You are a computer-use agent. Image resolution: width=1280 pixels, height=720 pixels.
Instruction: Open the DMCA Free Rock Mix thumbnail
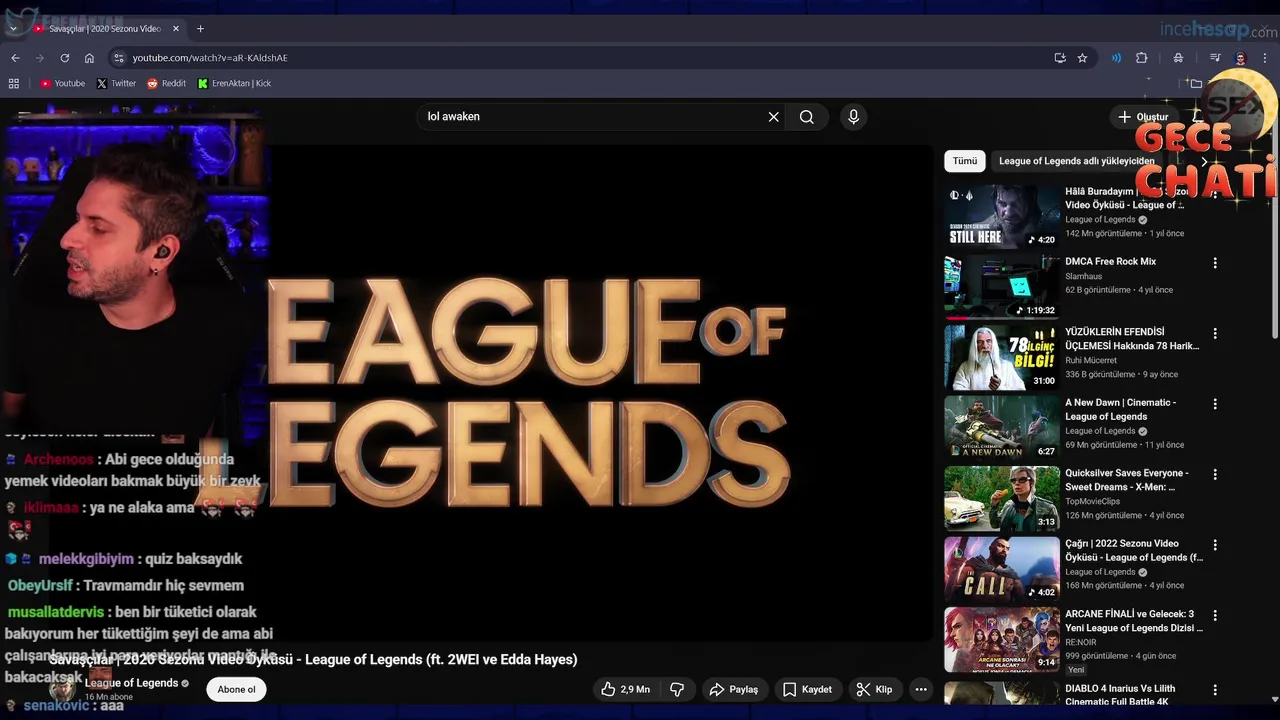pos(1002,287)
